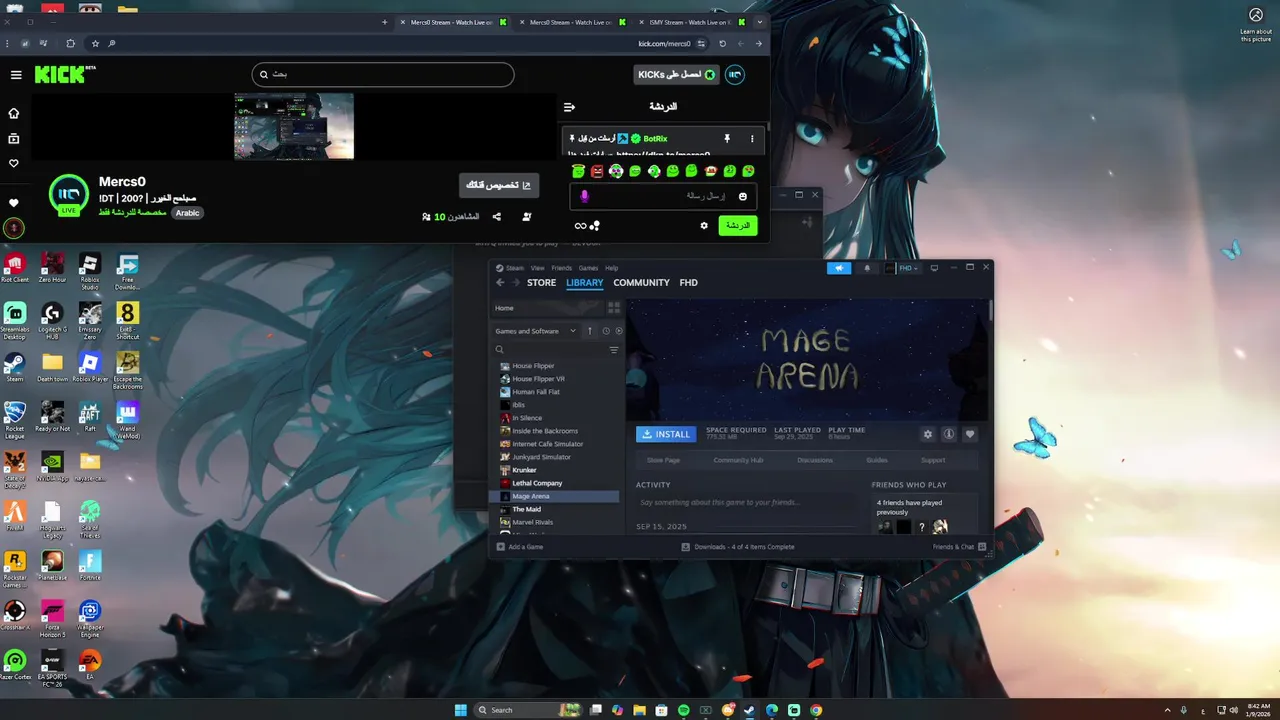Open Help menu in Steam
This screenshot has width=1280, height=720.
[612, 268]
